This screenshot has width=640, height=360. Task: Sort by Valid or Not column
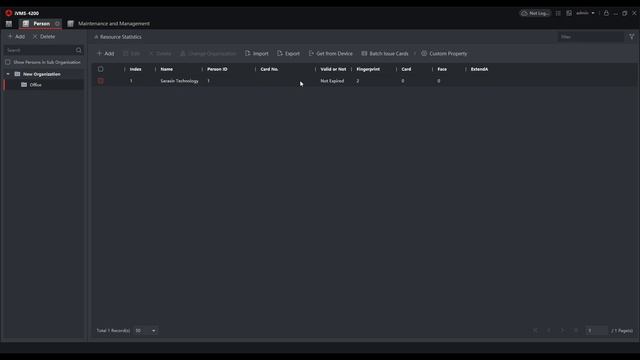point(333,69)
